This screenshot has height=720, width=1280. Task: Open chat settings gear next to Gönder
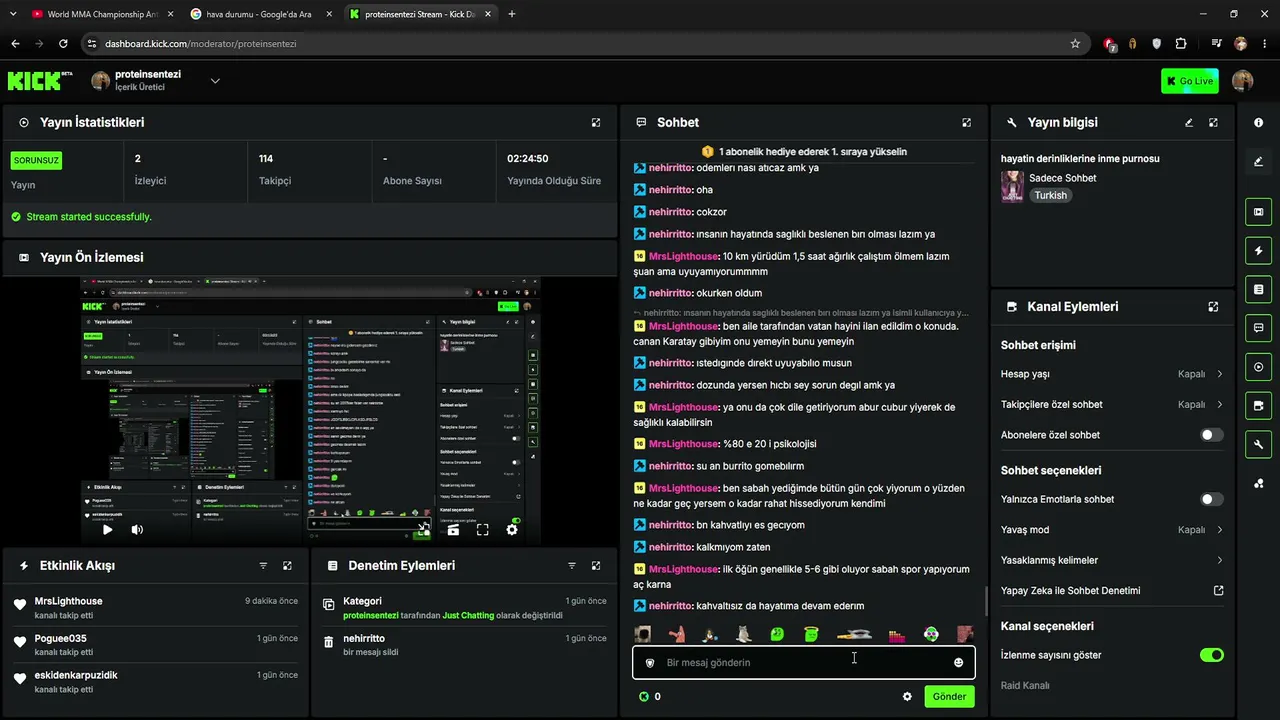907,697
